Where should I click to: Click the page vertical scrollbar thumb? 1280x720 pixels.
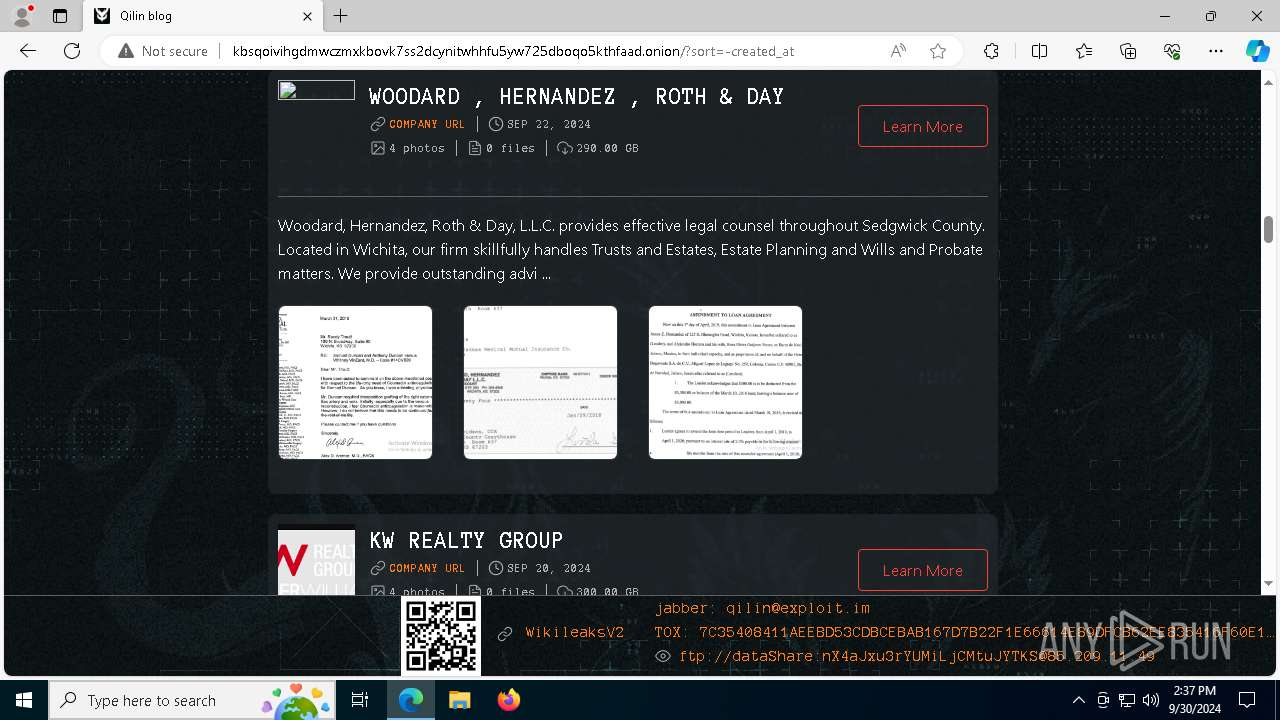(x=1268, y=228)
